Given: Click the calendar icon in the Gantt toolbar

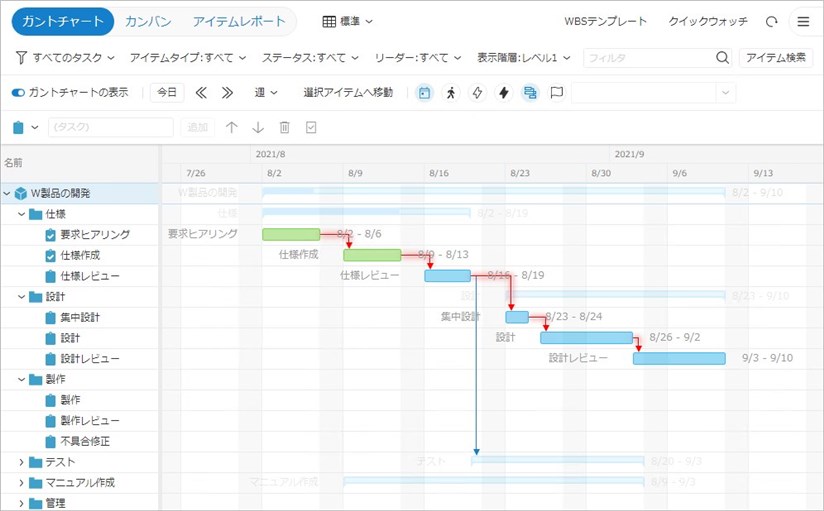Looking at the screenshot, I should [424, 93].
